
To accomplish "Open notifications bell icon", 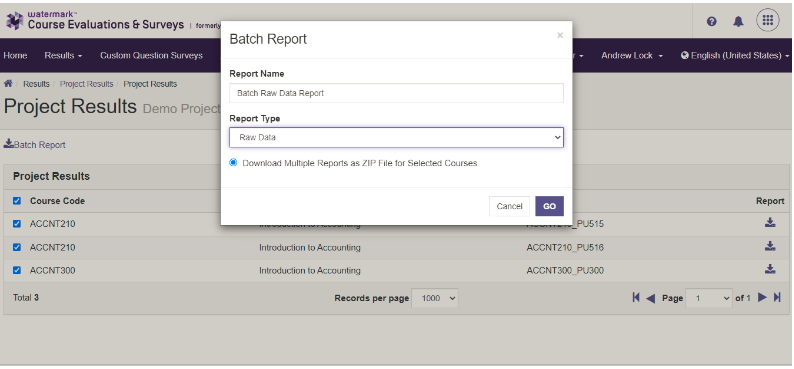I will pos(738,21).
